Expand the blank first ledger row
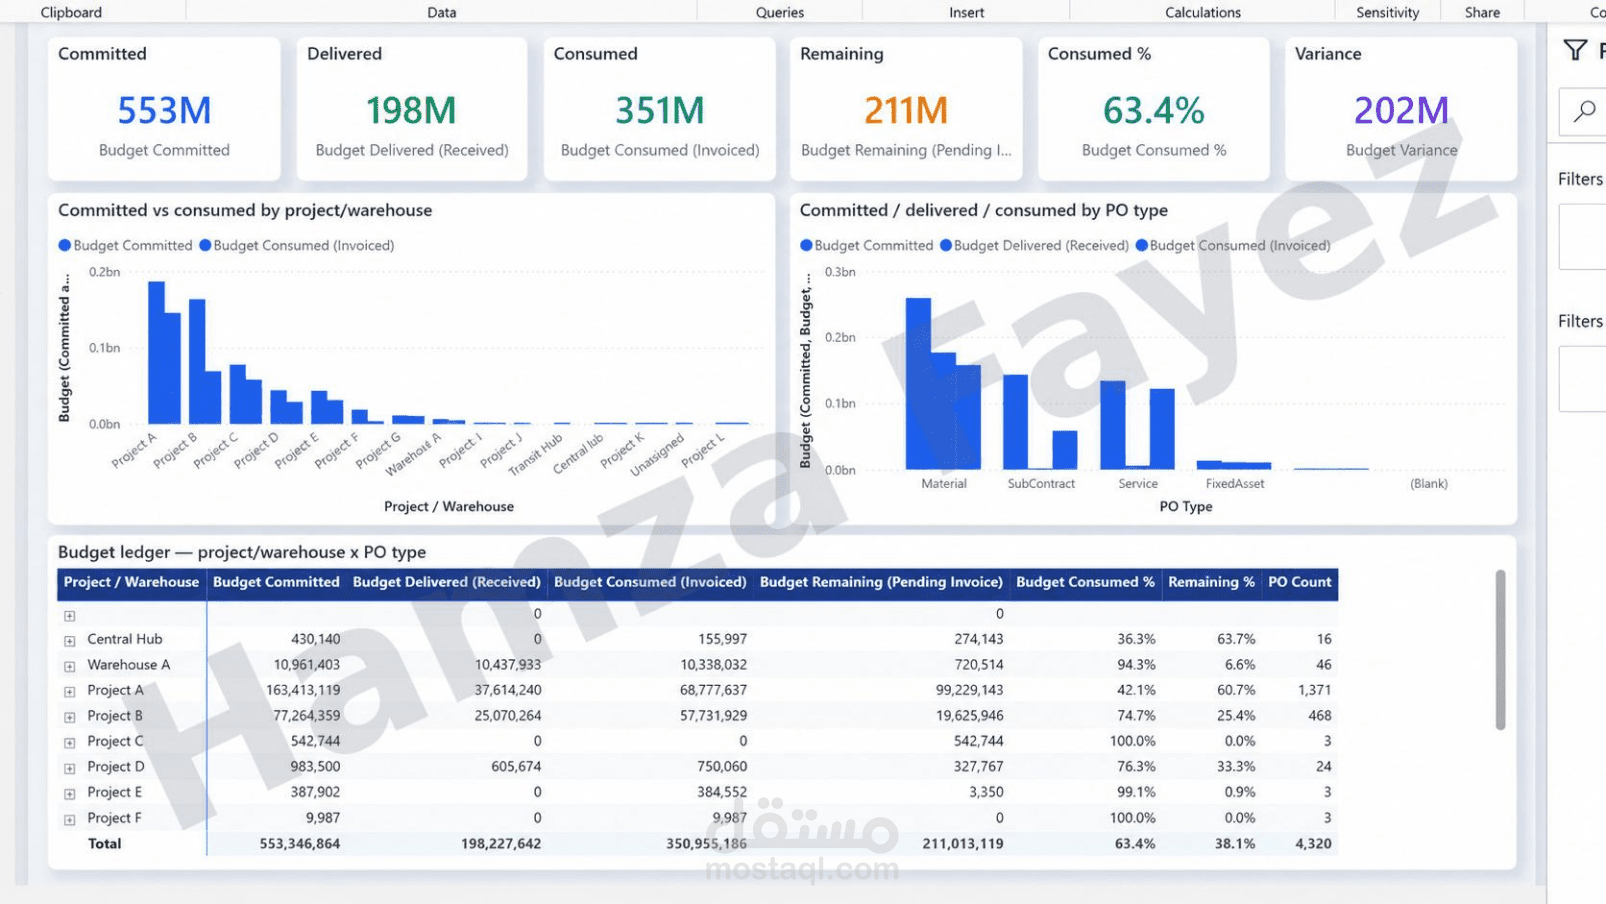The image size is (1606, 904). 70,616
